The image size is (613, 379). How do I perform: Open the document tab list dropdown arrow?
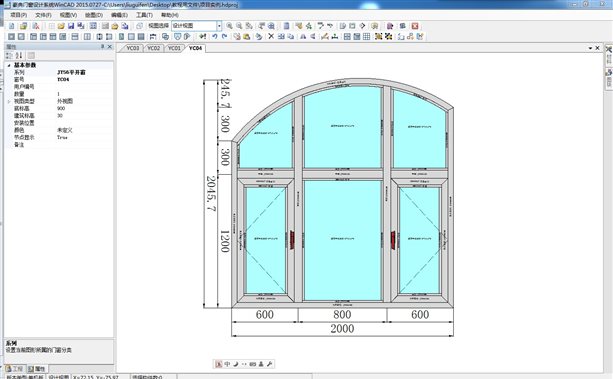[590, 48]
